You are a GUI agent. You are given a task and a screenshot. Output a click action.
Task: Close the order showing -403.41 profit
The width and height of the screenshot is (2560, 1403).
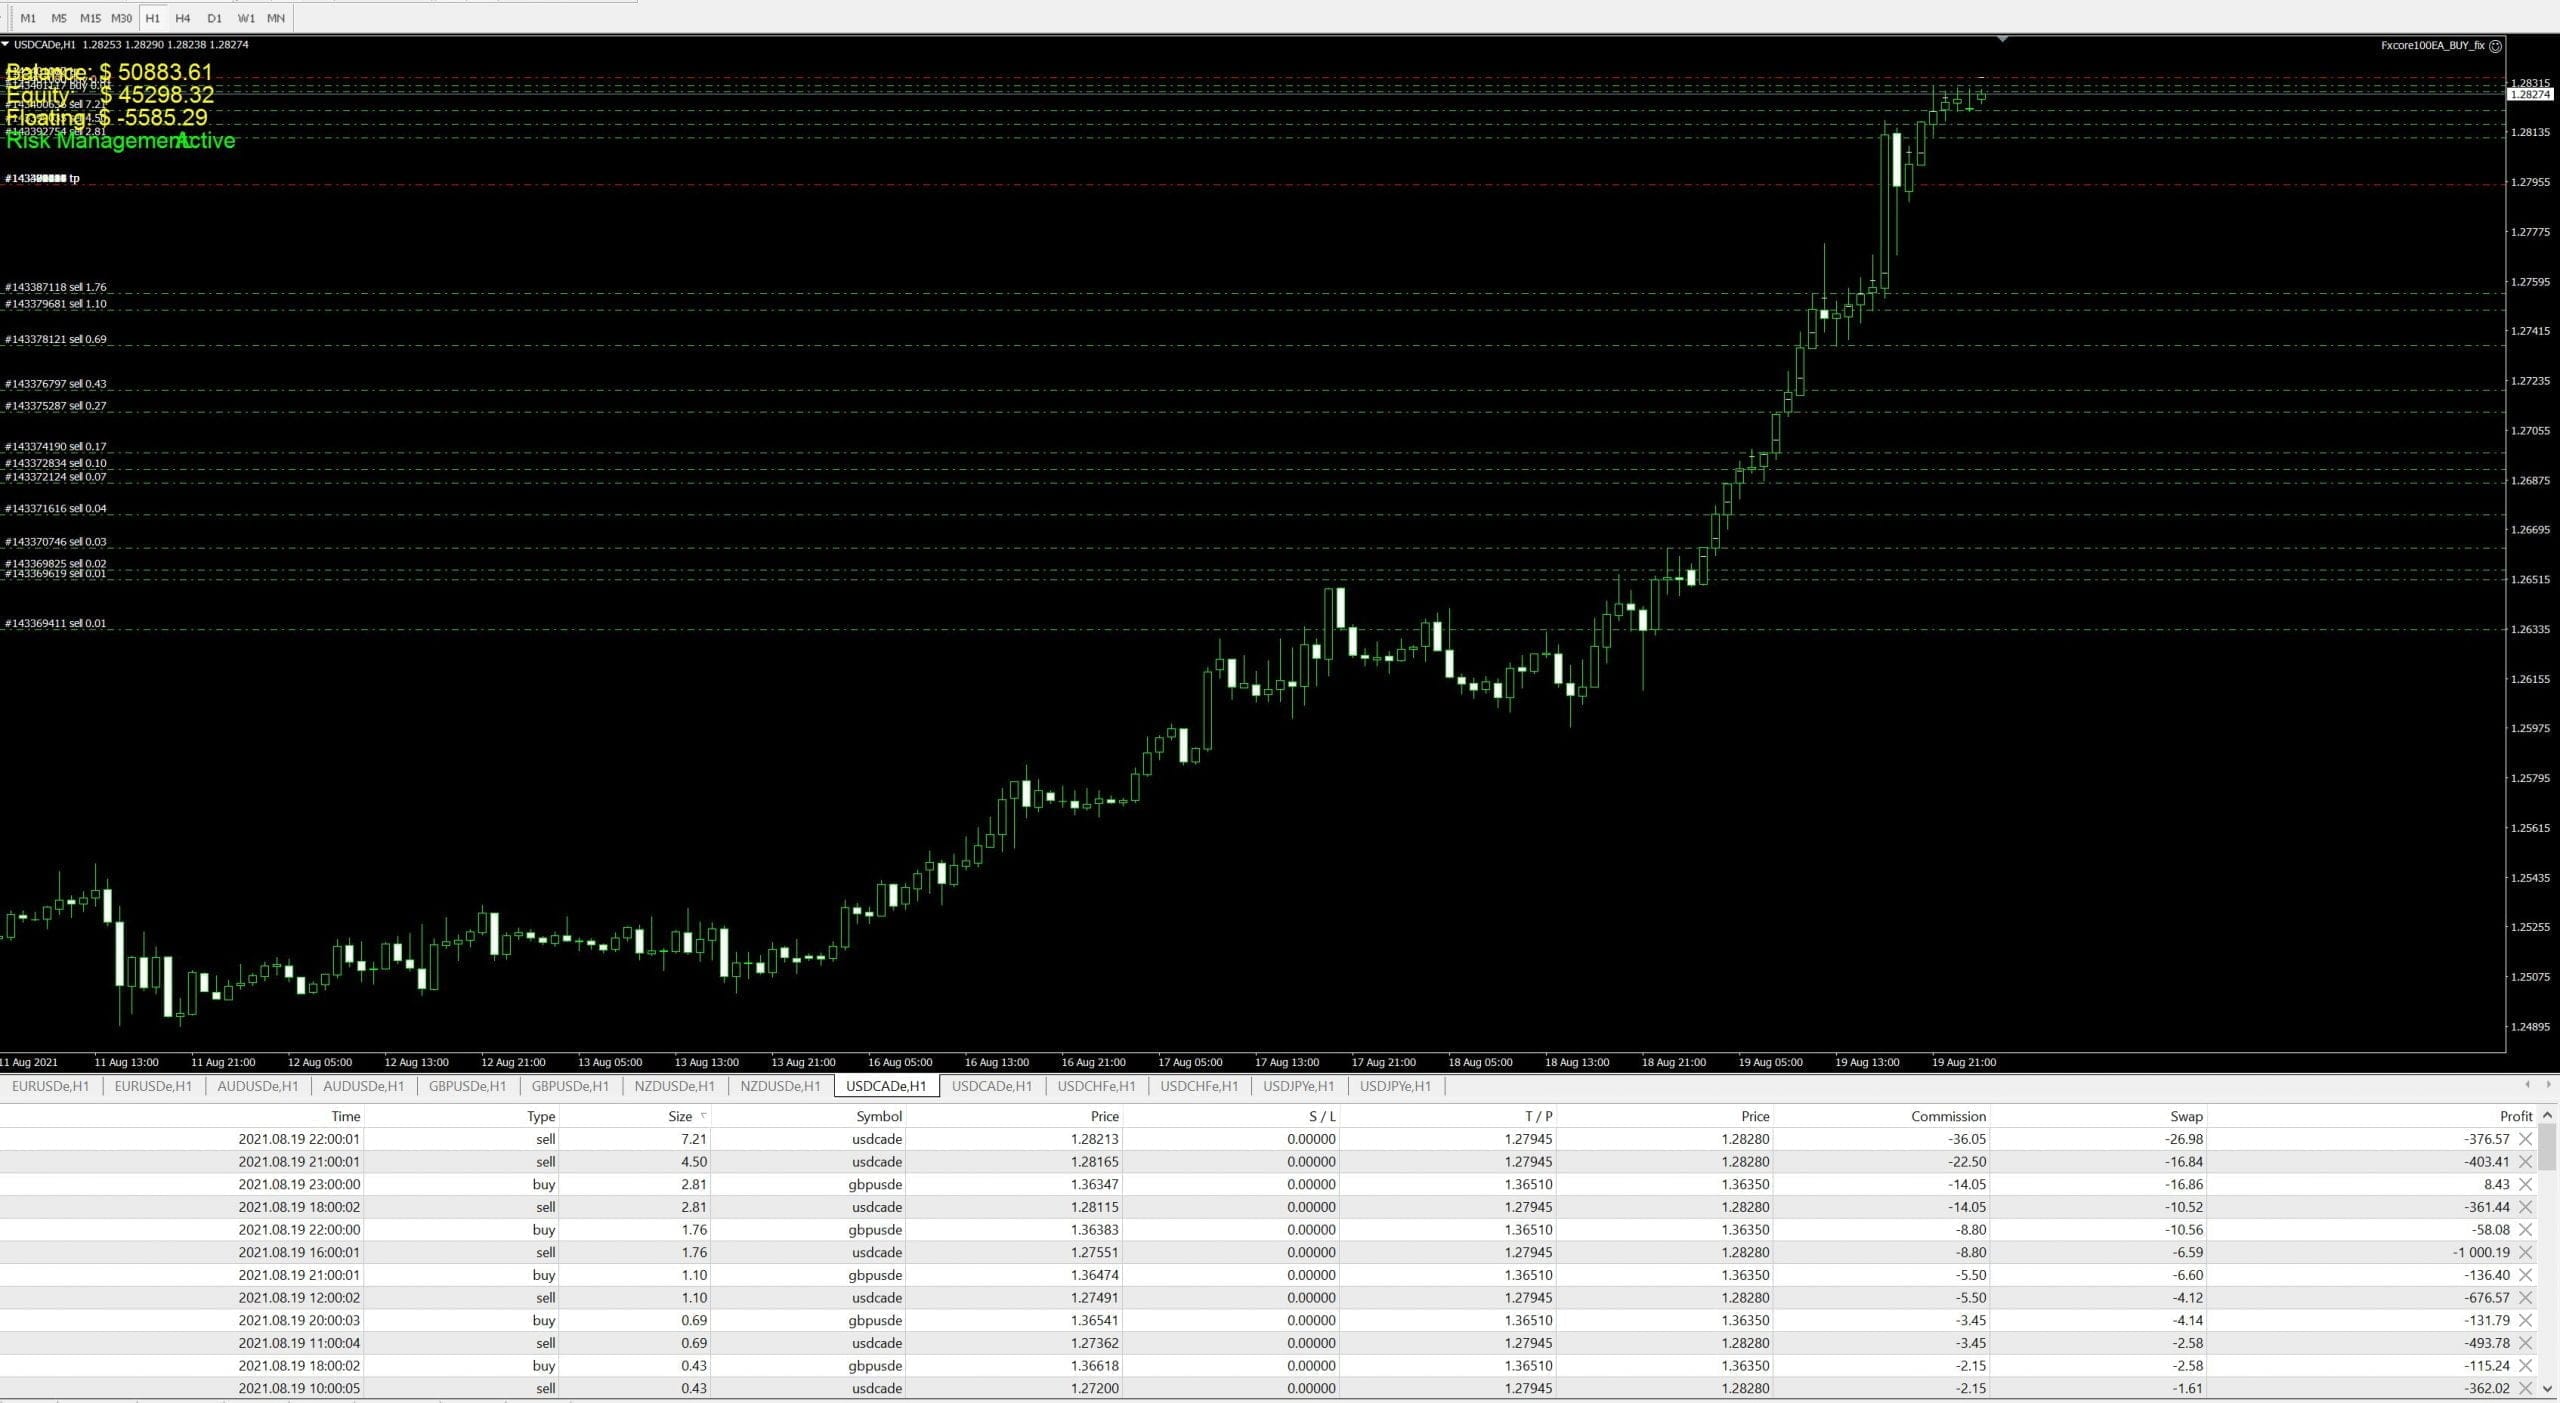coord(2525,1162)
